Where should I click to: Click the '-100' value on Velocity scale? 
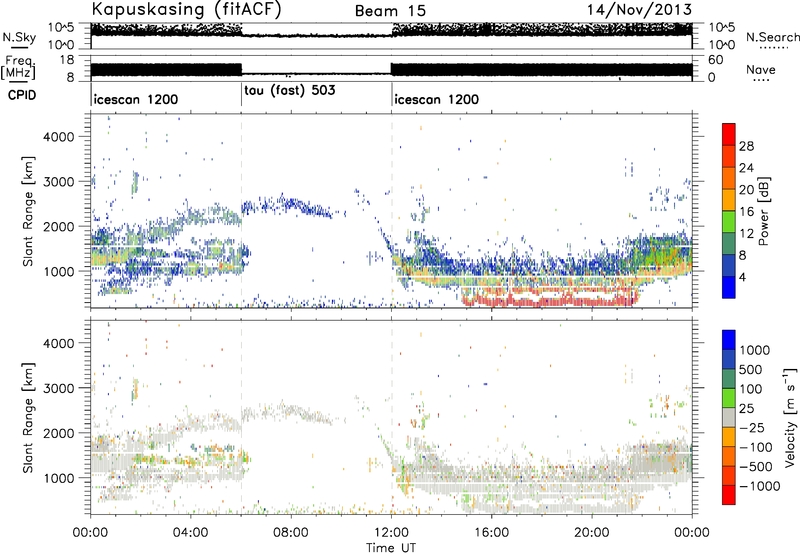tap(756, 447)
